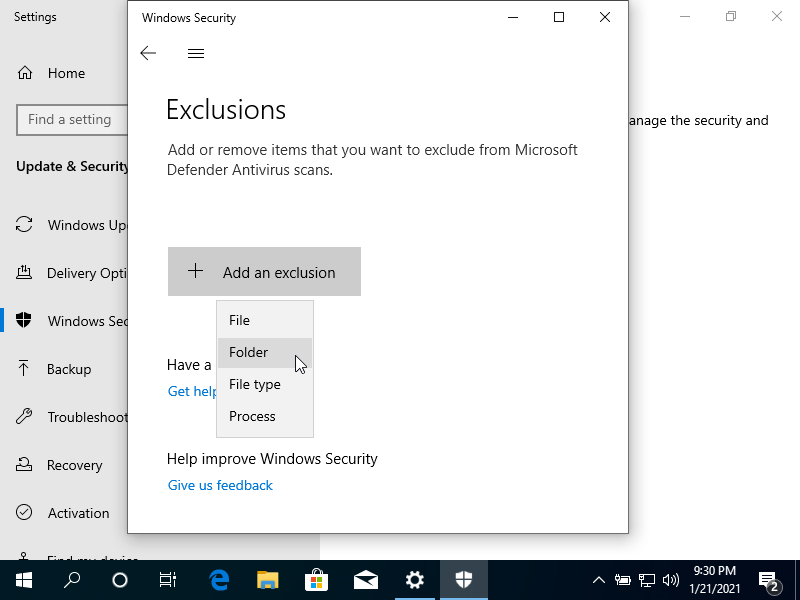The image size is (800, 600).
Task: Click the power/battery tray icon
Action: 622,580
